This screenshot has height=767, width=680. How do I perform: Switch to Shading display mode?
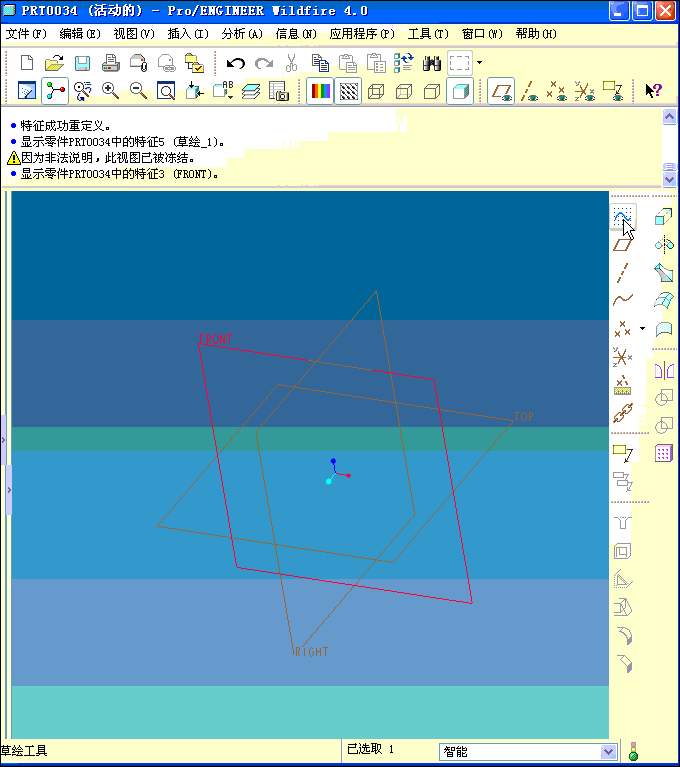click(x=460, y=91)
